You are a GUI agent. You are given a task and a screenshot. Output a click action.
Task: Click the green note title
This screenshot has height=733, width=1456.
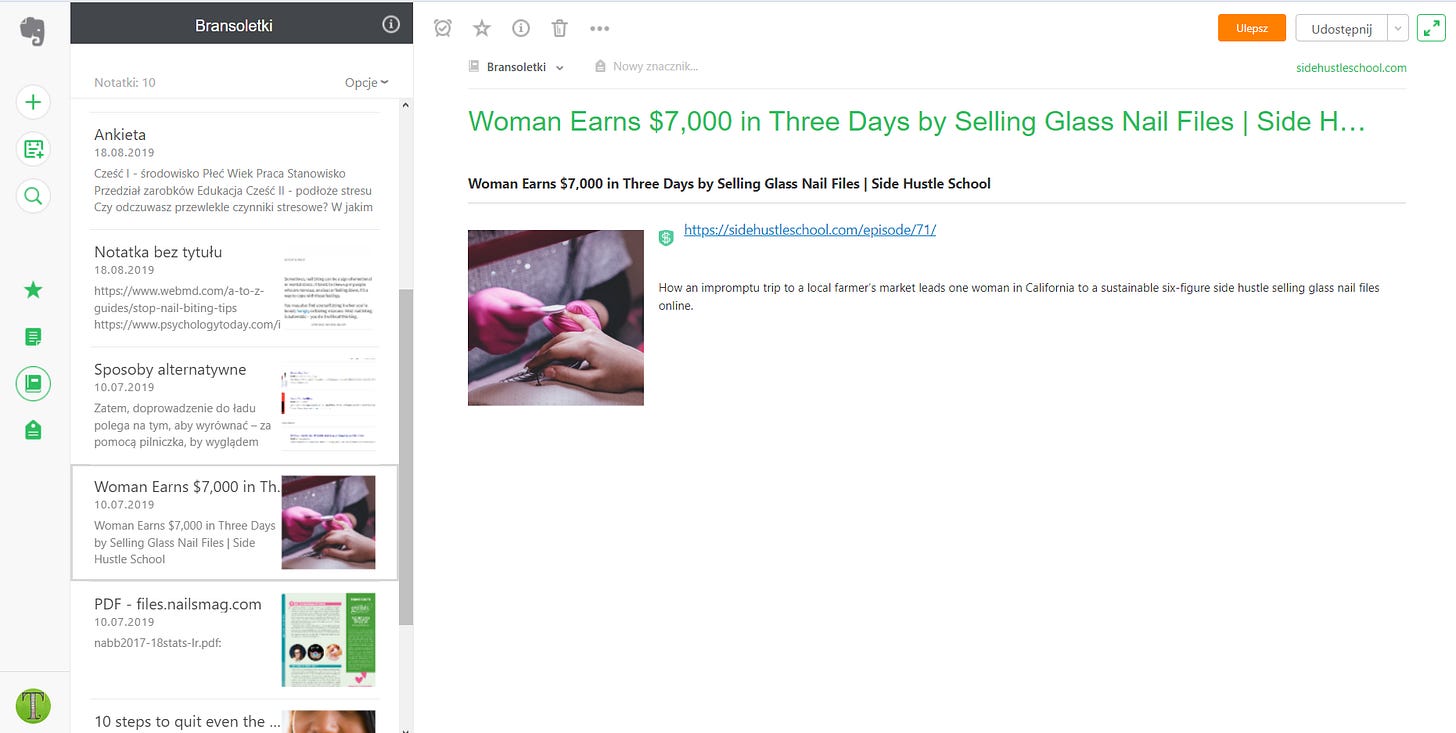coord(916,121)
